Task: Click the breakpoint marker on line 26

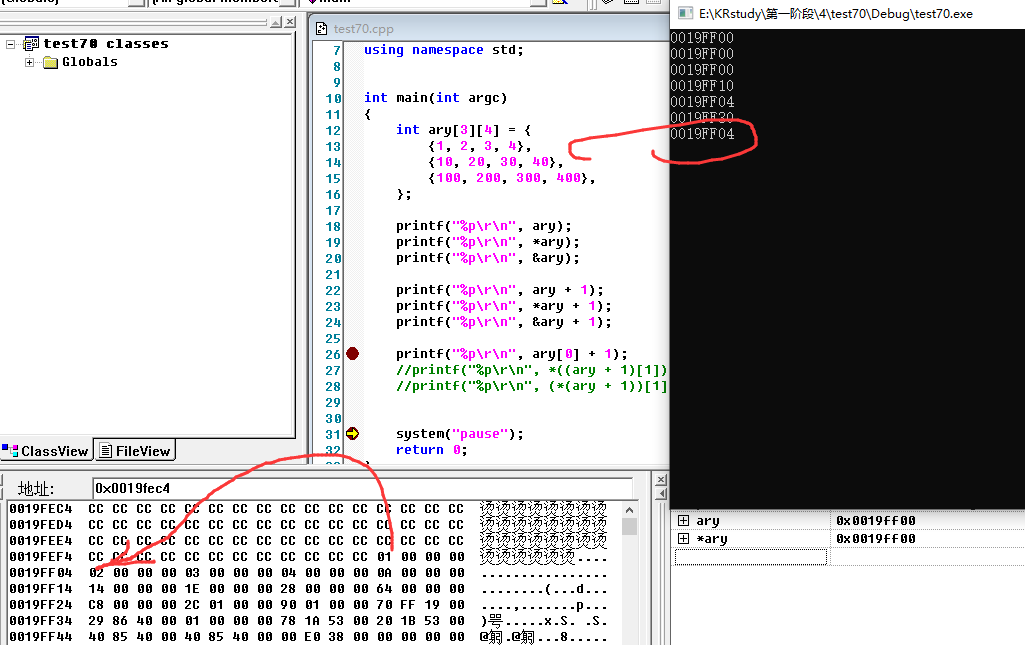Action: pyautogui.click(x=352, y=354)
